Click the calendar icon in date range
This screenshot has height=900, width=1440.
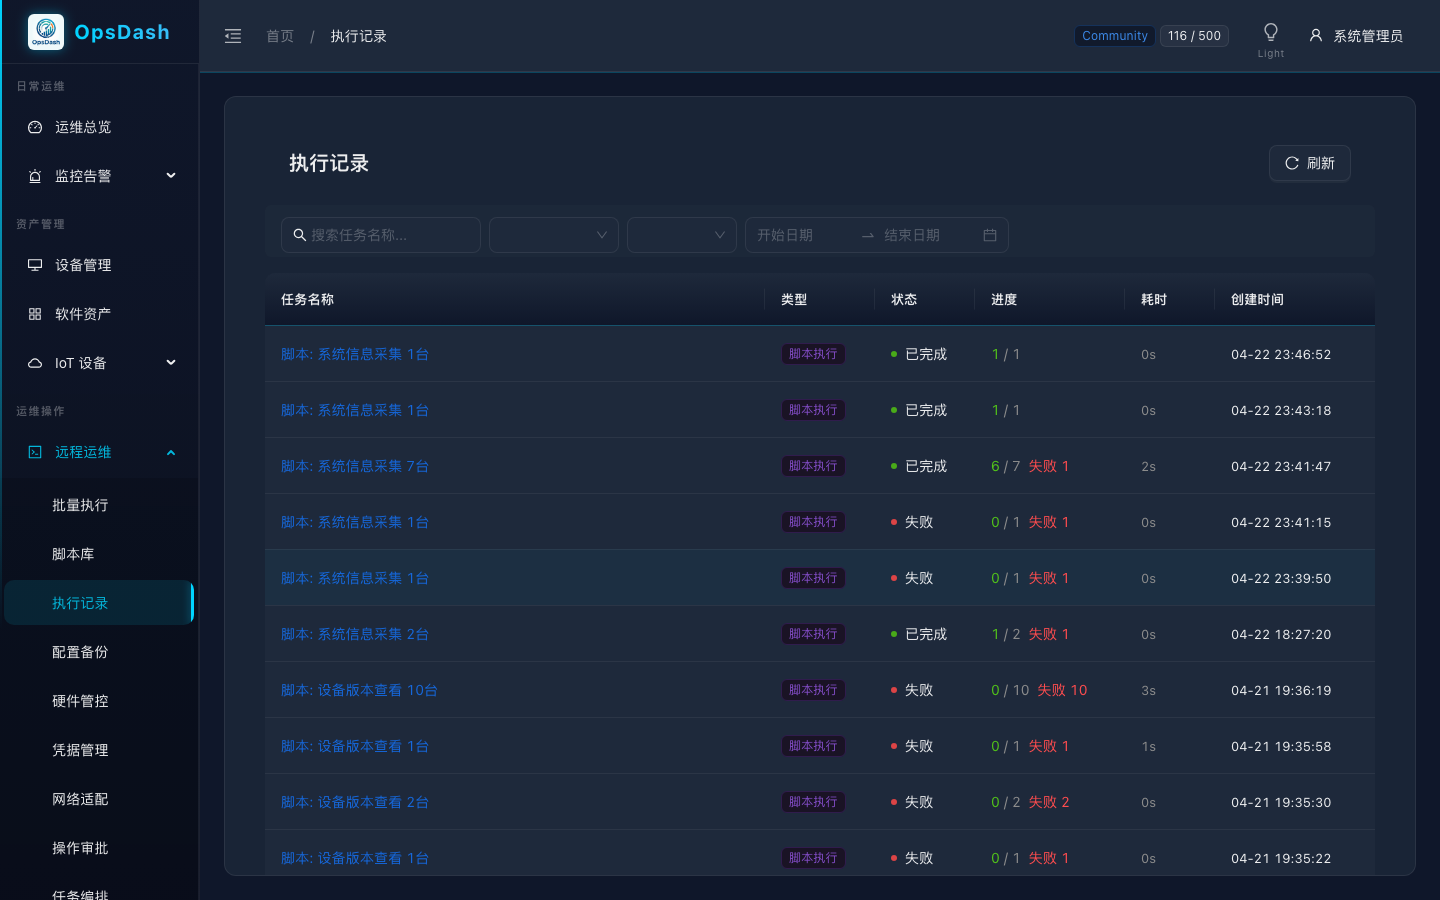click(990, 235)
